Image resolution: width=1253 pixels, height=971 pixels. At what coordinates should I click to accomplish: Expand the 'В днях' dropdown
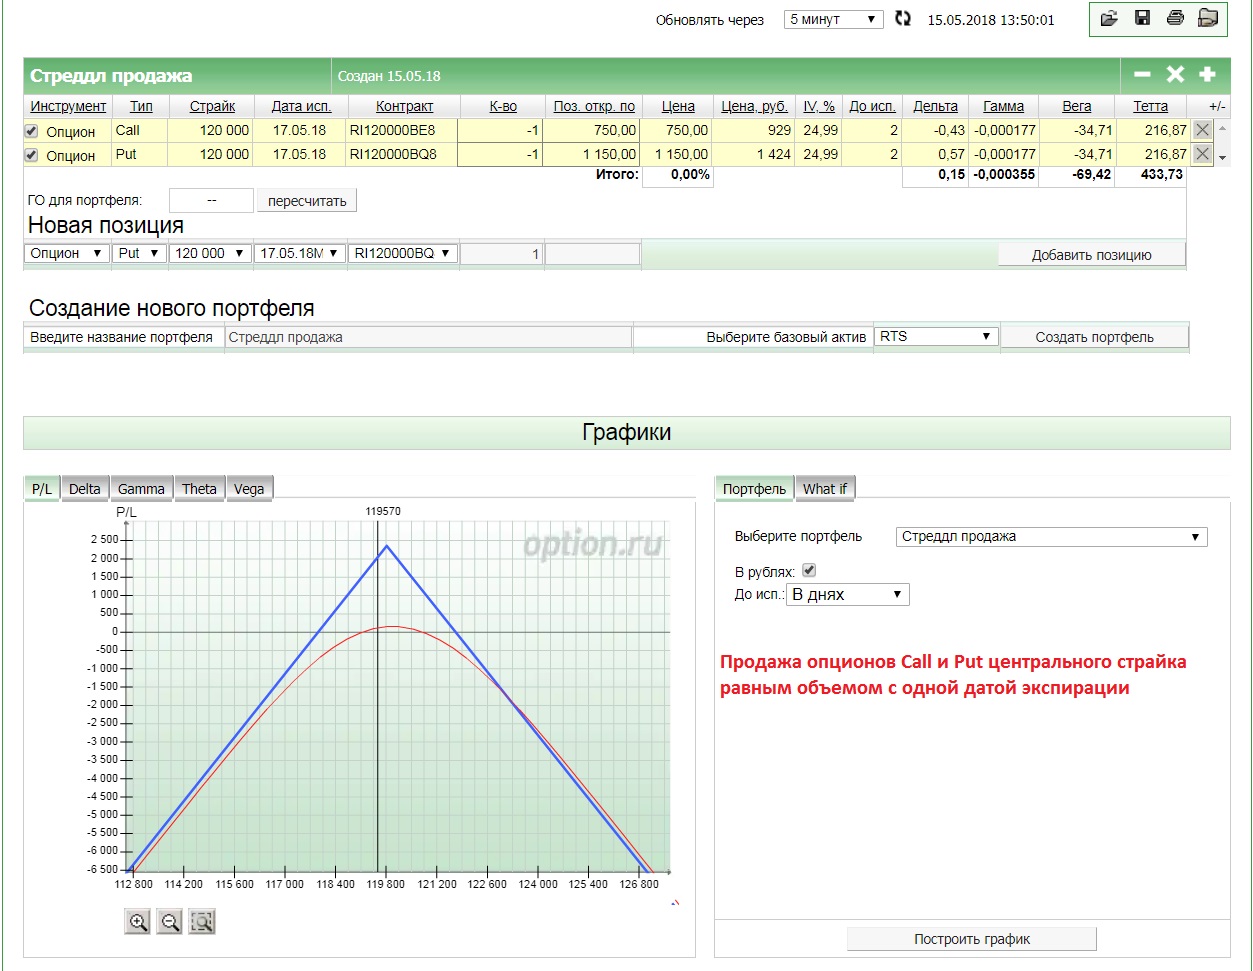[847, 595]
